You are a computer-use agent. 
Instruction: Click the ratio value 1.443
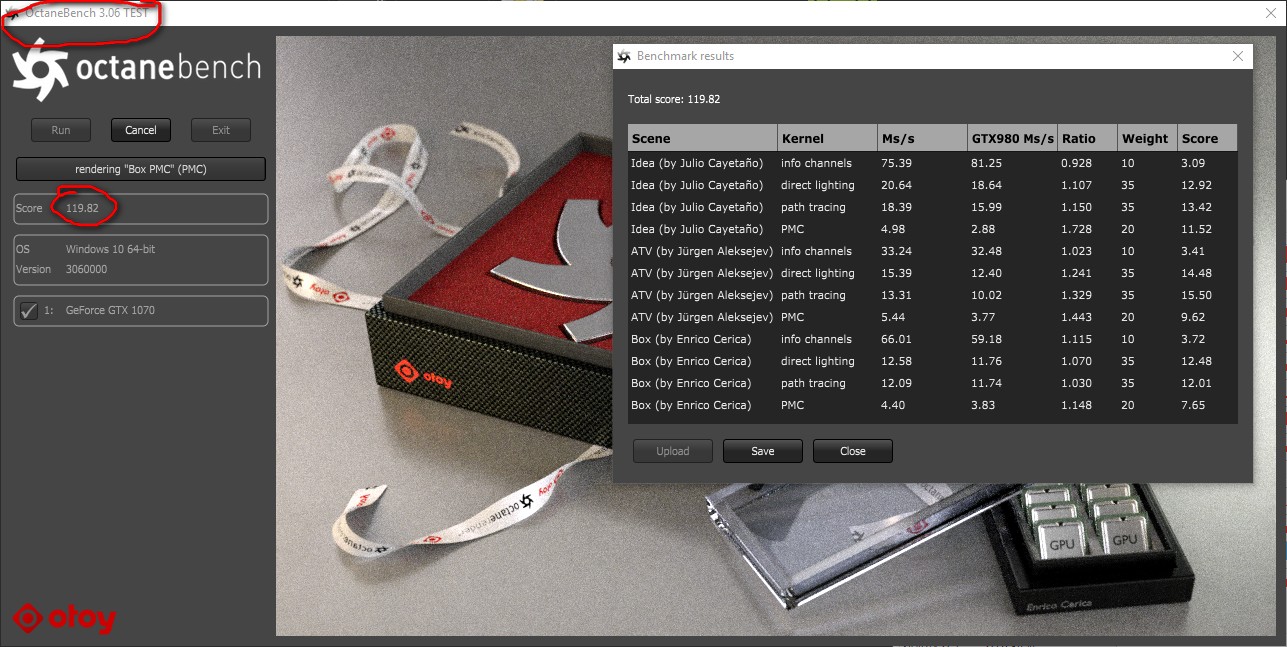1077,317
